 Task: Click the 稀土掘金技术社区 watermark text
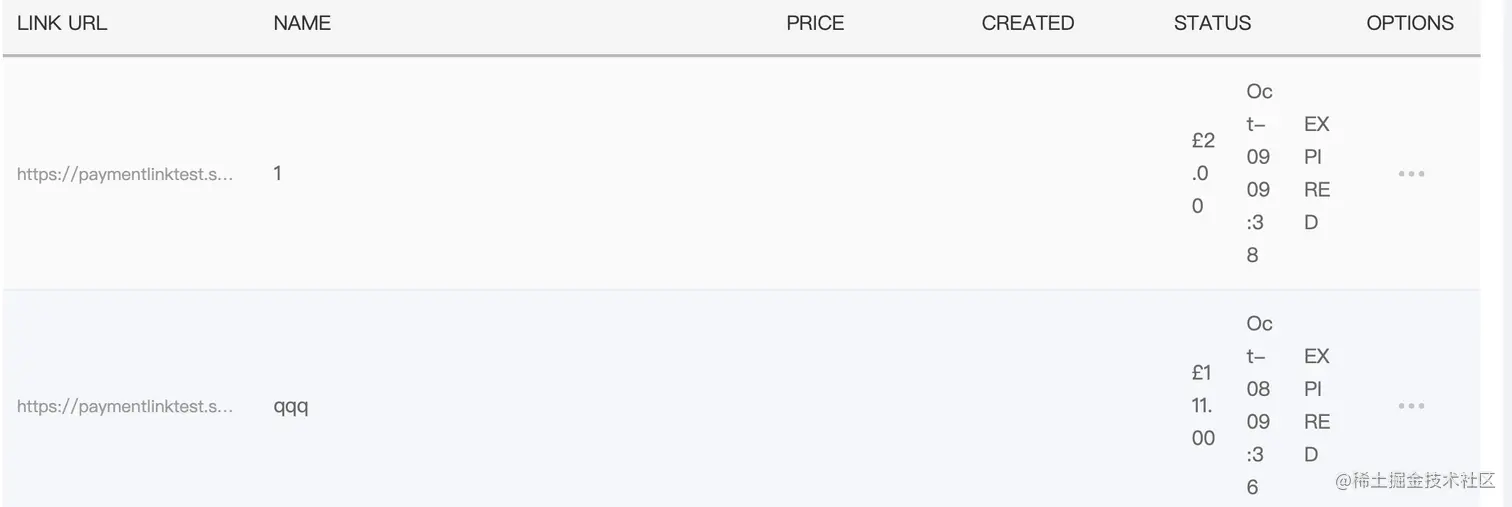click(1424, 481)
